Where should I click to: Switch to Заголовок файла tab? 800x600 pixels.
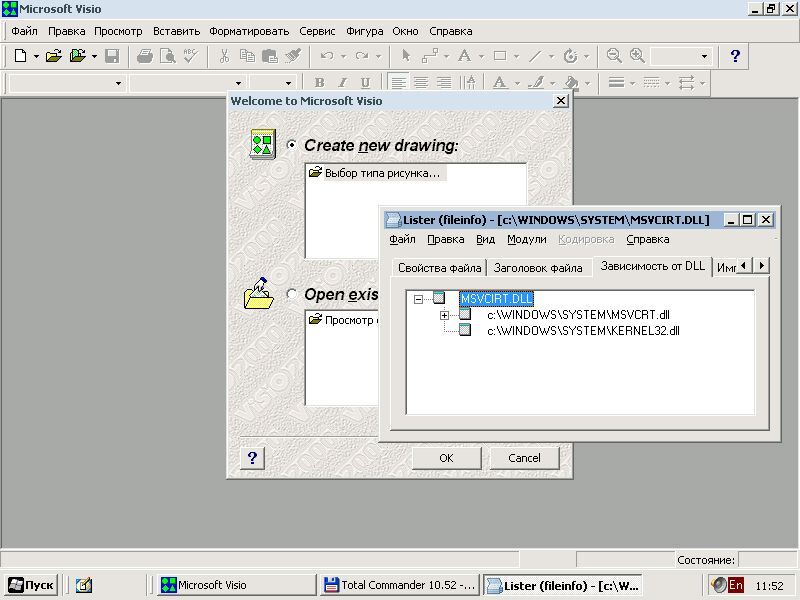point(538,268)
